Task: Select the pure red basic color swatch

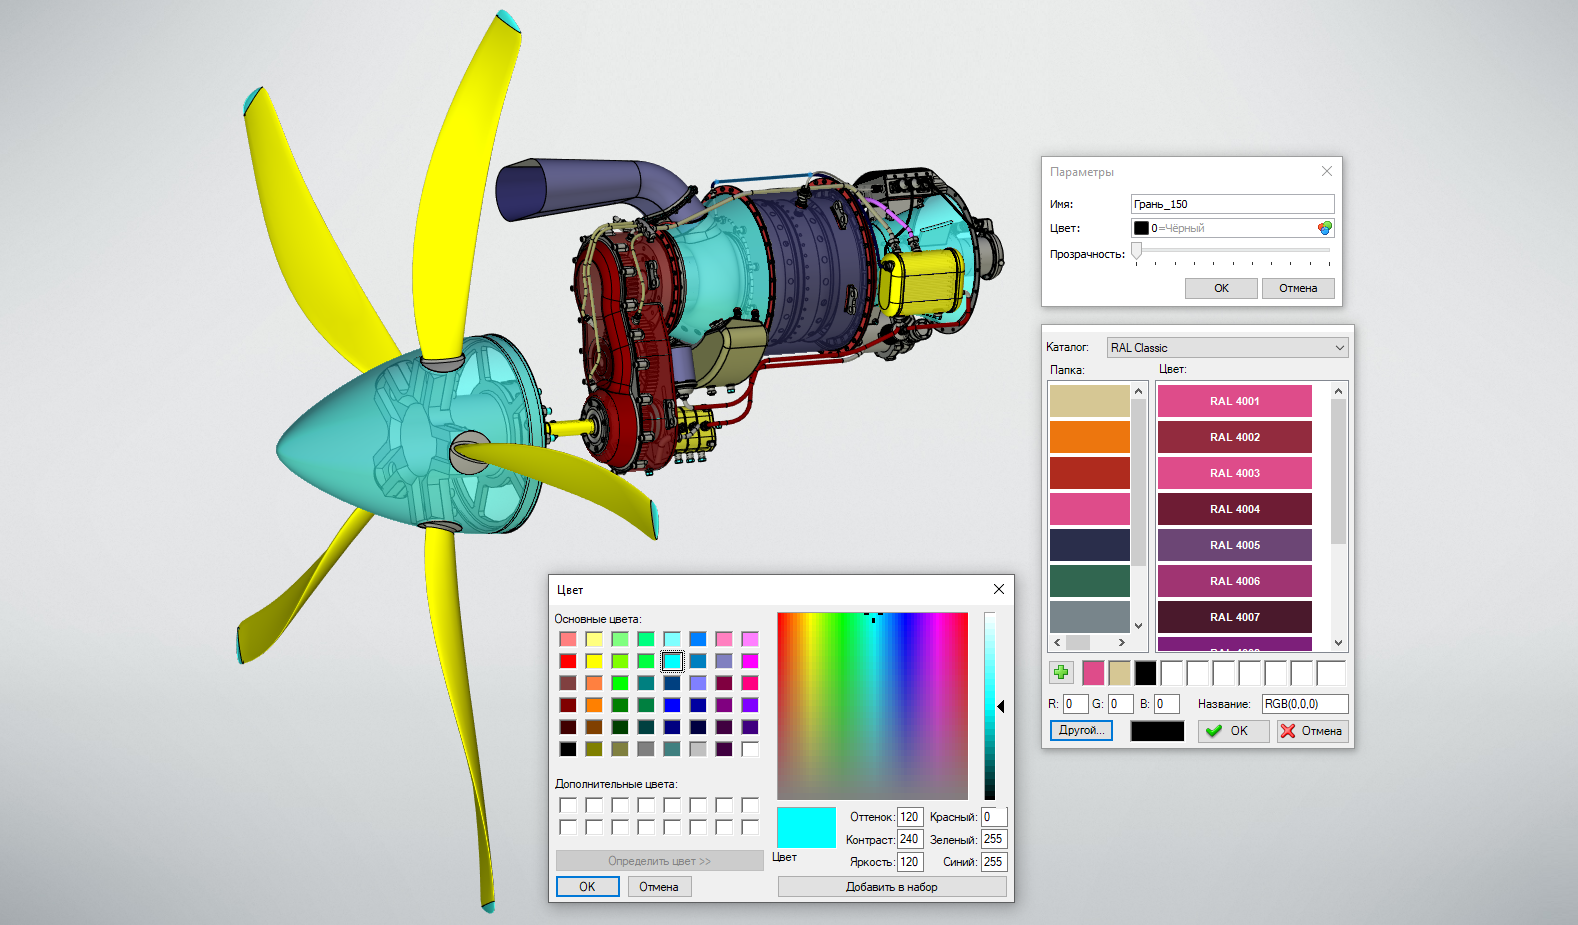Action: 568,661
